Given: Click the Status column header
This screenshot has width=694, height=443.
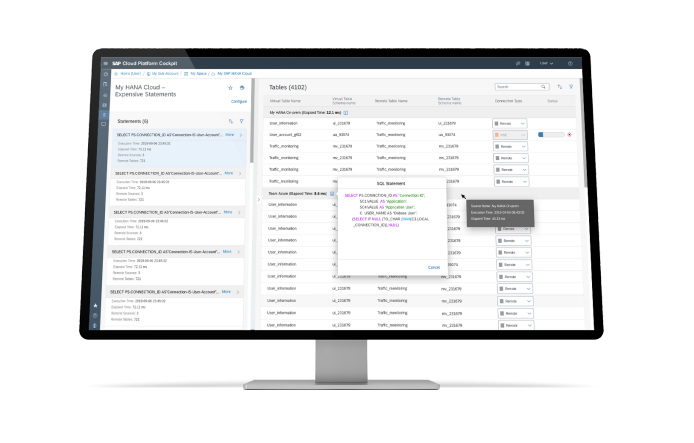Looking at the screenshot, I should point(552,101).
